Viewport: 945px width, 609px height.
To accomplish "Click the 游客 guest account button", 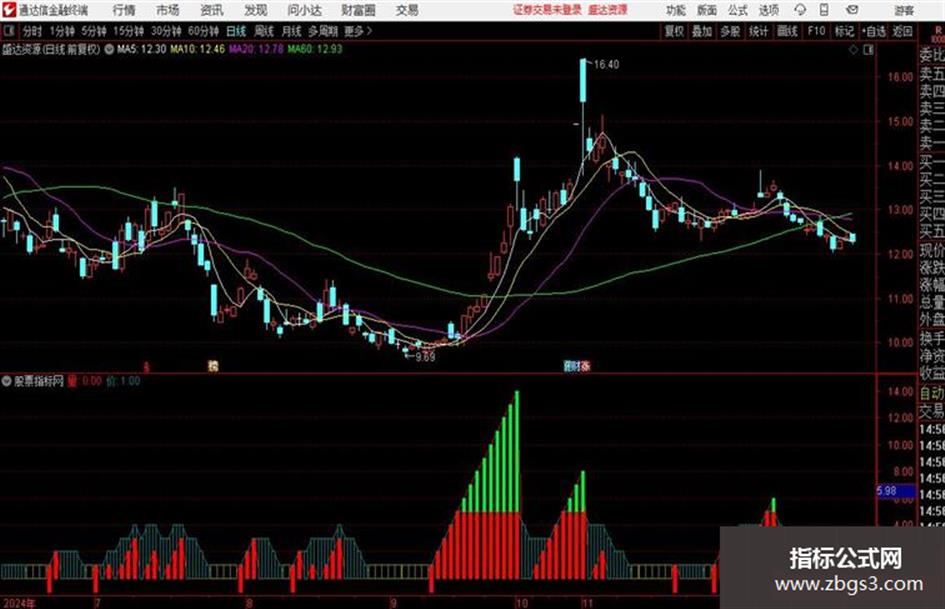I will coord(903,10).
